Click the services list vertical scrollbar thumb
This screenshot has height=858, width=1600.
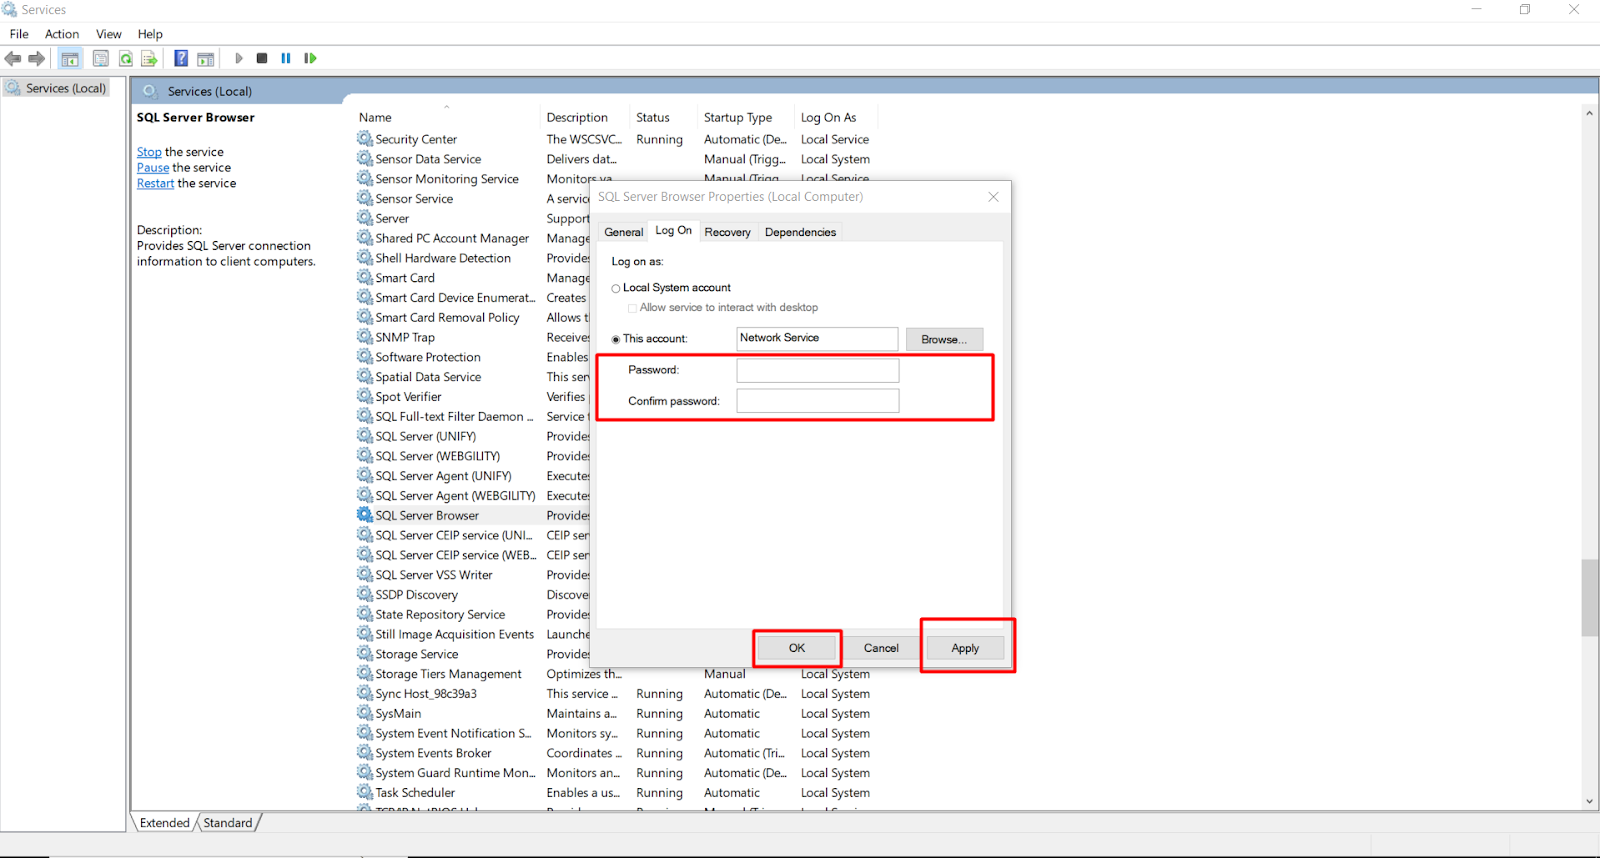(1589, 597)
